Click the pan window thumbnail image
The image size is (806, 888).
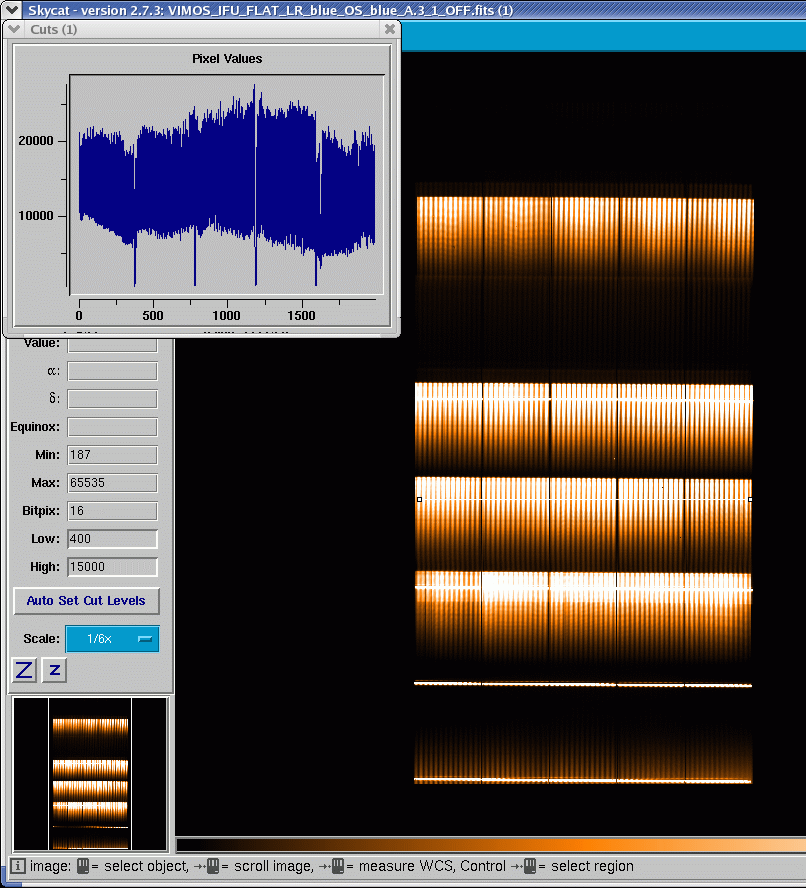[x=90, y=774]
